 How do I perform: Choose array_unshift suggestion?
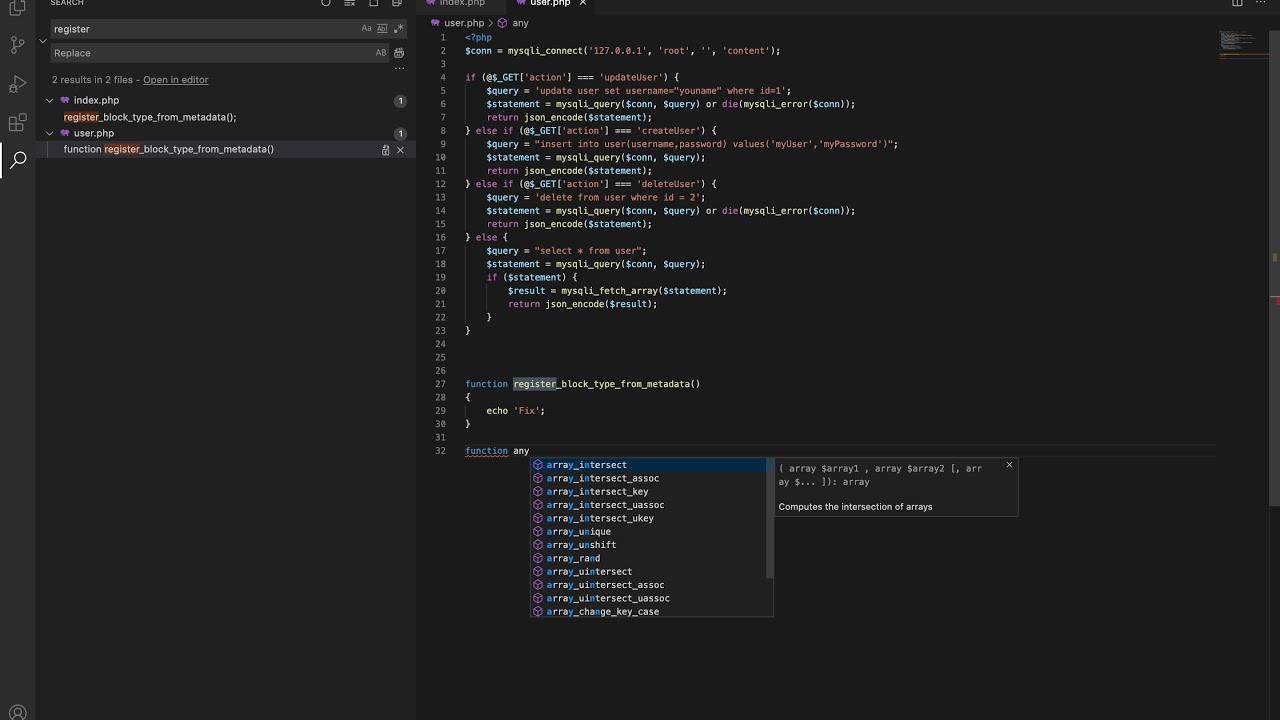[649, 545]
